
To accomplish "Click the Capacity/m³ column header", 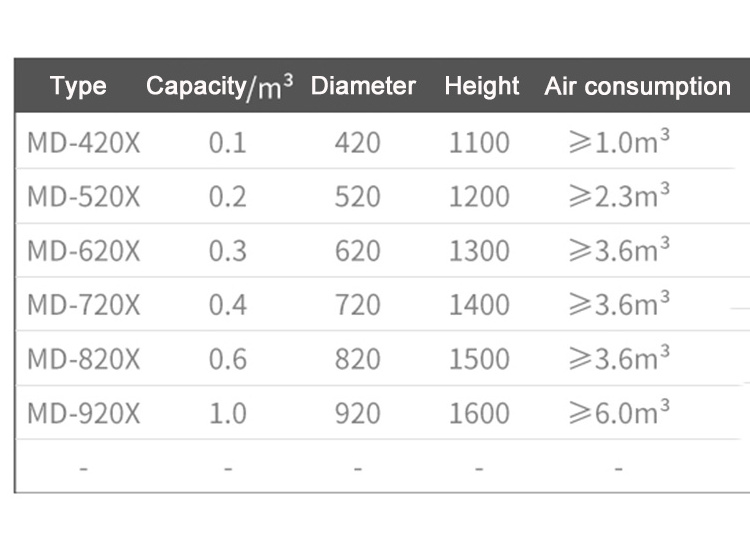I will pos(219,86).
